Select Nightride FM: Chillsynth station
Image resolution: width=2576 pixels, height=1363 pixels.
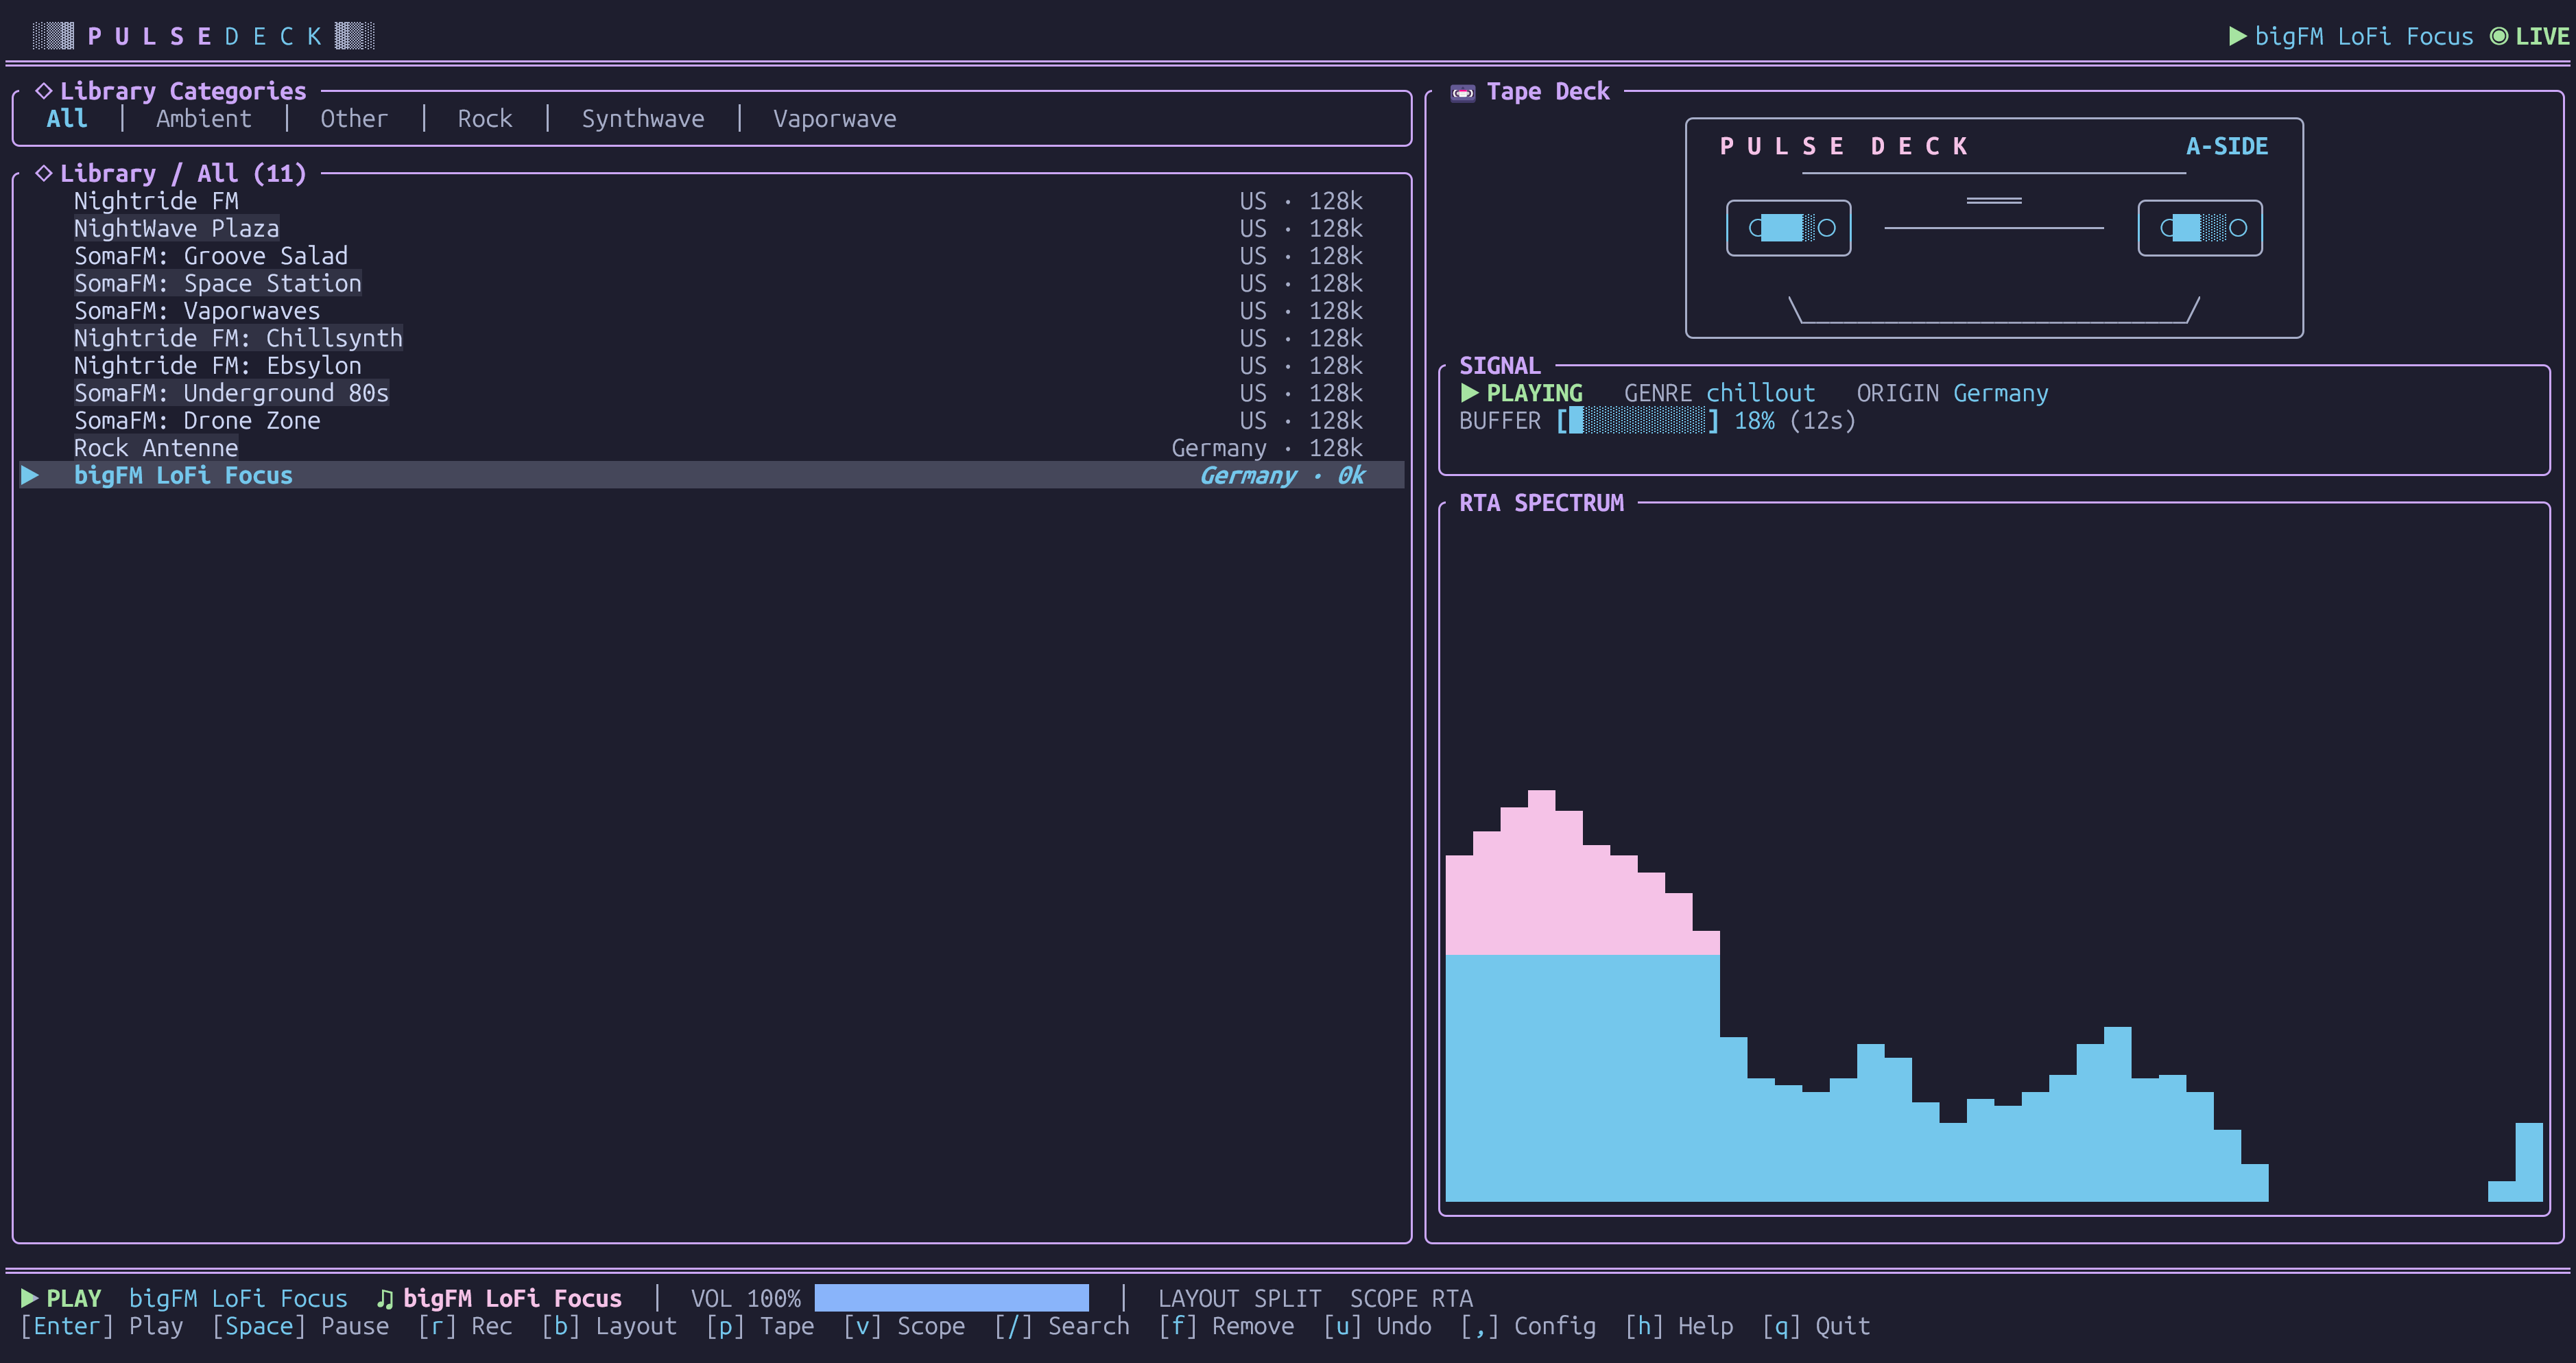712,338
